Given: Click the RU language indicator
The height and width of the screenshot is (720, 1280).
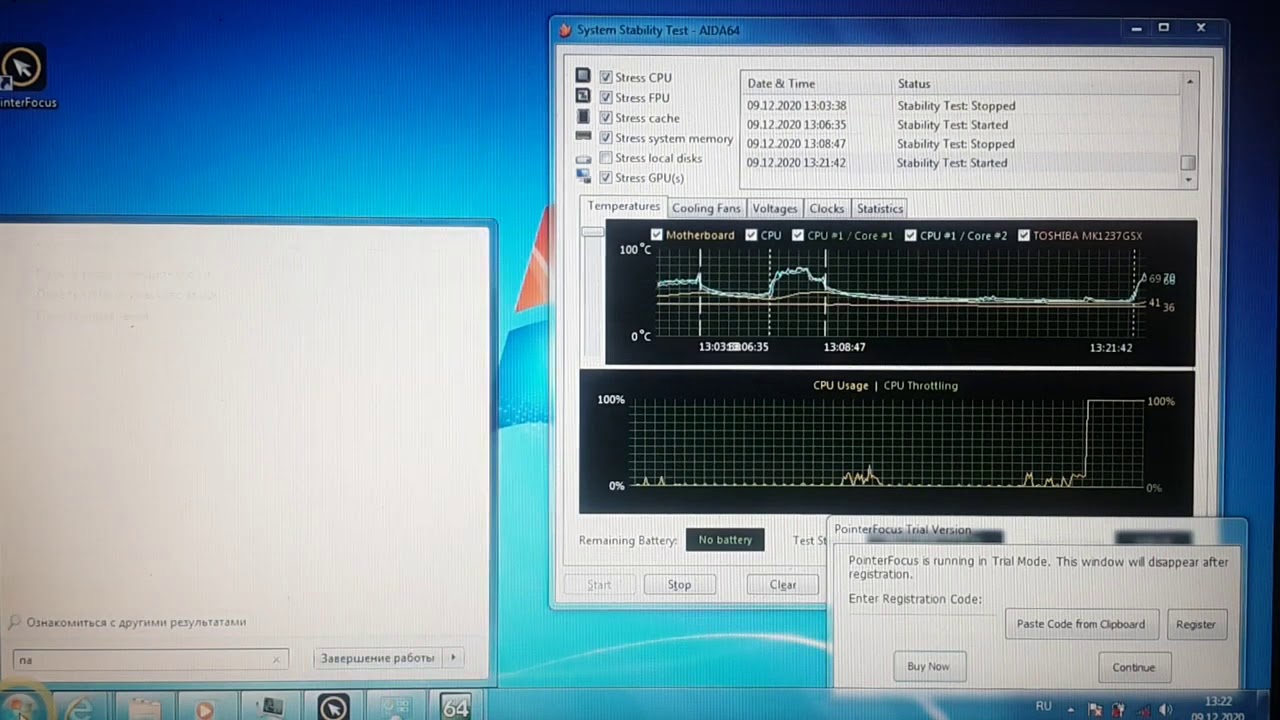Looking at the screenshot, I should pyautogui.click(x=1043, y=706).
